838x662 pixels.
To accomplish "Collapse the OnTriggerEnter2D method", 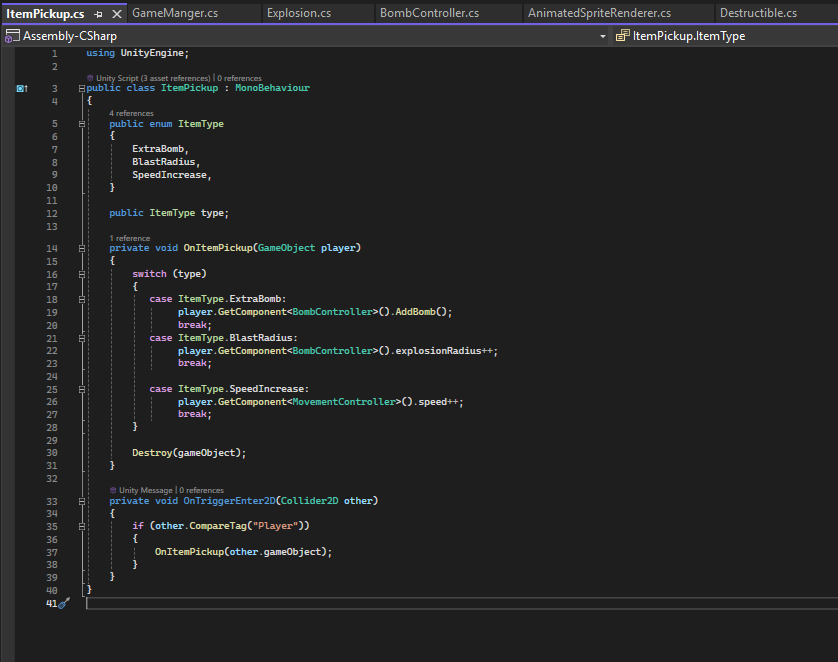I will [x=81, y=501].
